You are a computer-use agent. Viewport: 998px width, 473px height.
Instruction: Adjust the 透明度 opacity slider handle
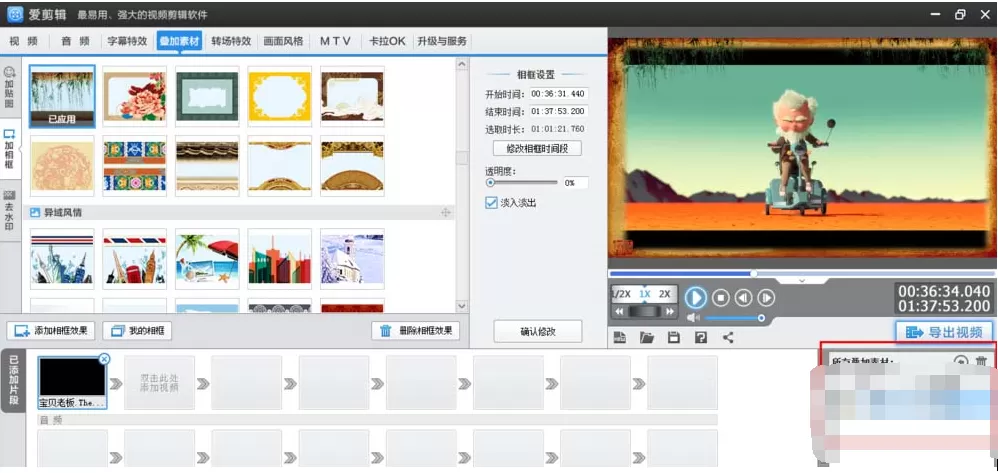[x=490, y=183]
